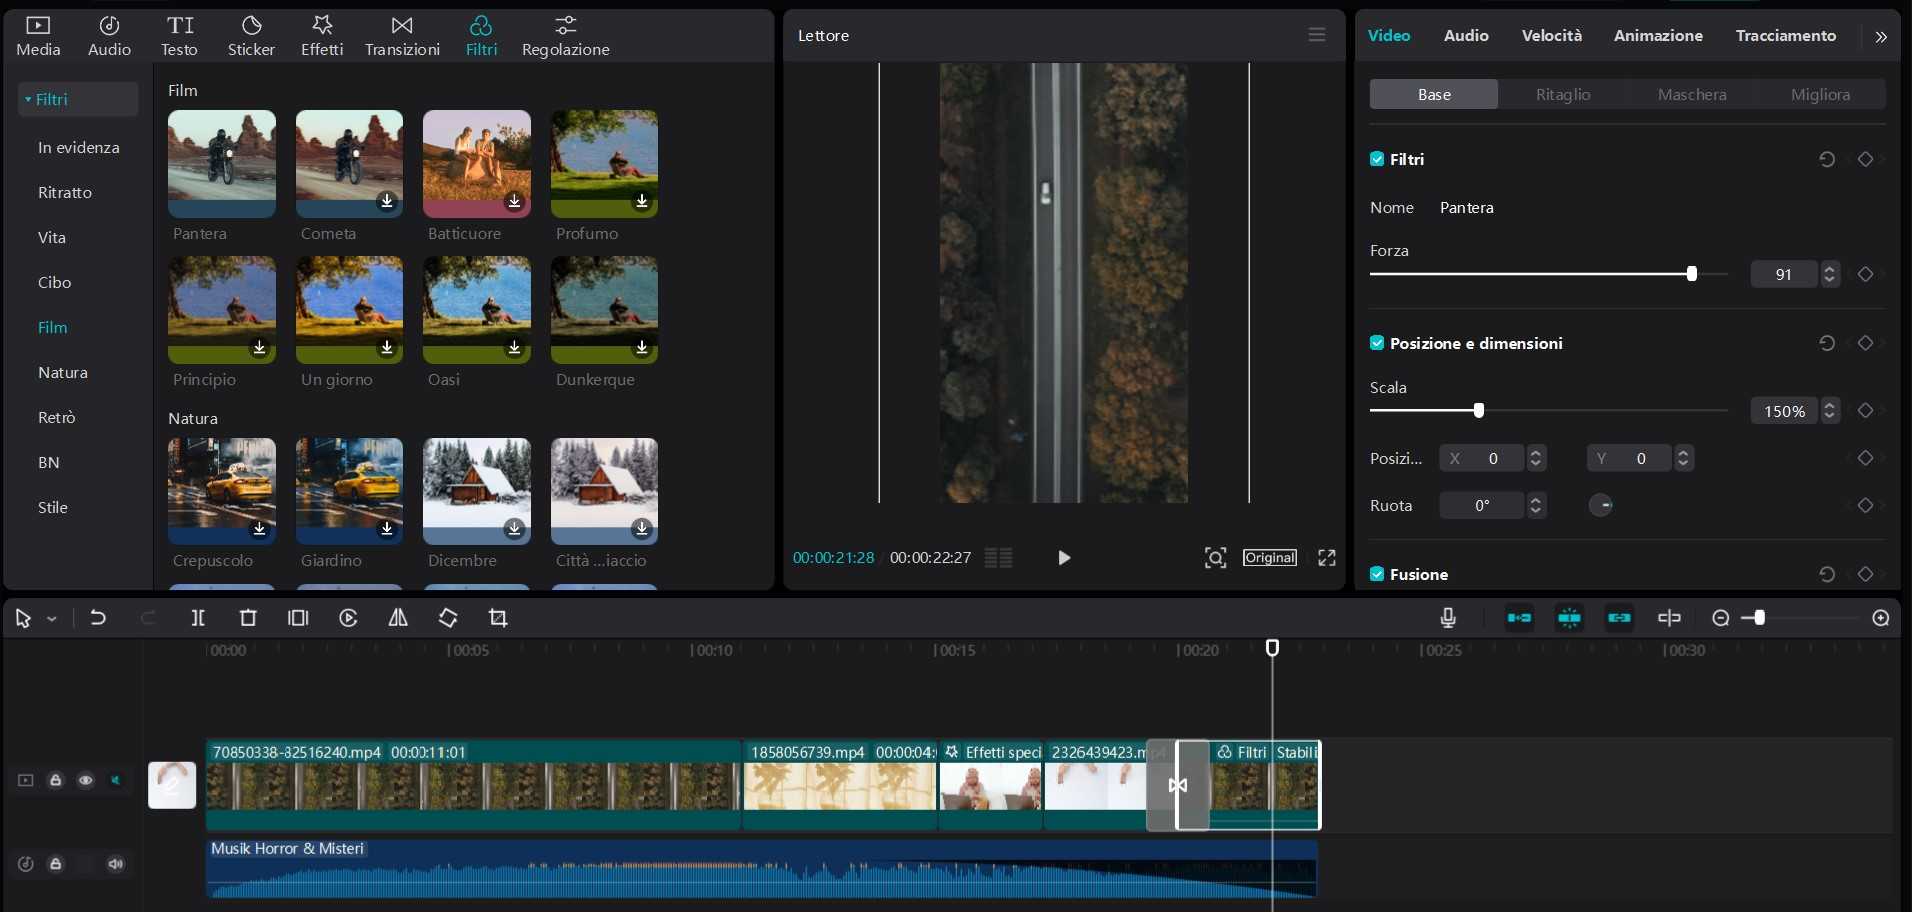Viewport: 1912px width, 912px height.
Task: Open the Audio library tab
Action: [109, 36]
